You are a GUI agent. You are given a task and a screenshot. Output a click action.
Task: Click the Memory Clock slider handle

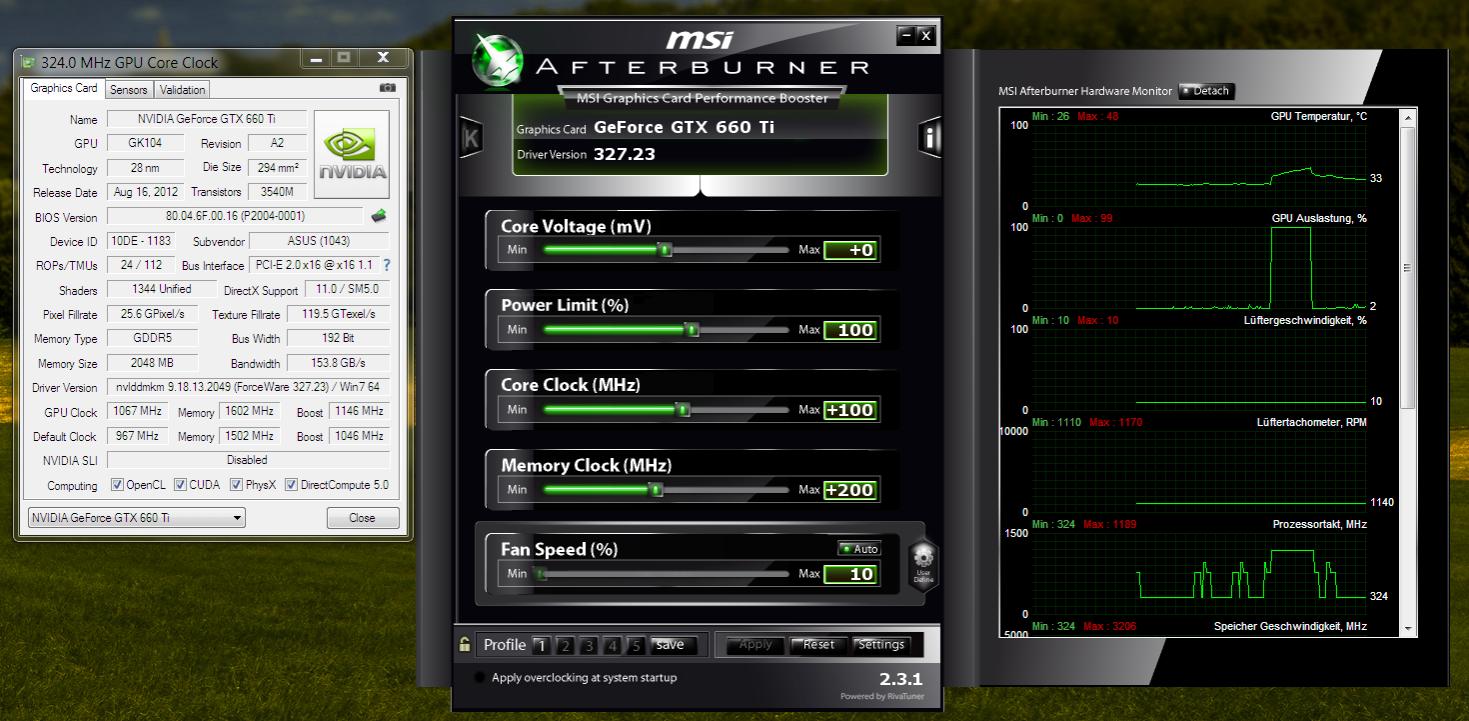click(655, 489)
